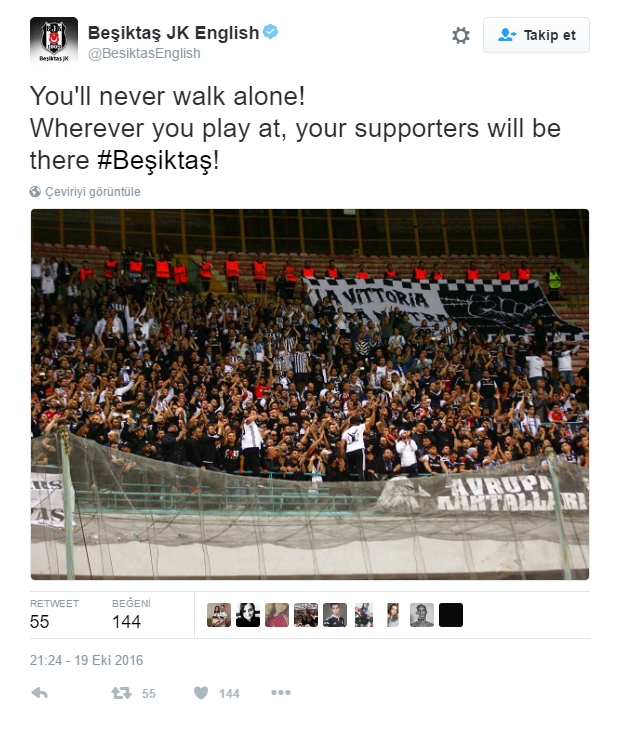This screenshot has width=618, height=729.
Task: Click the reply arrow icon
Action: 40,693
